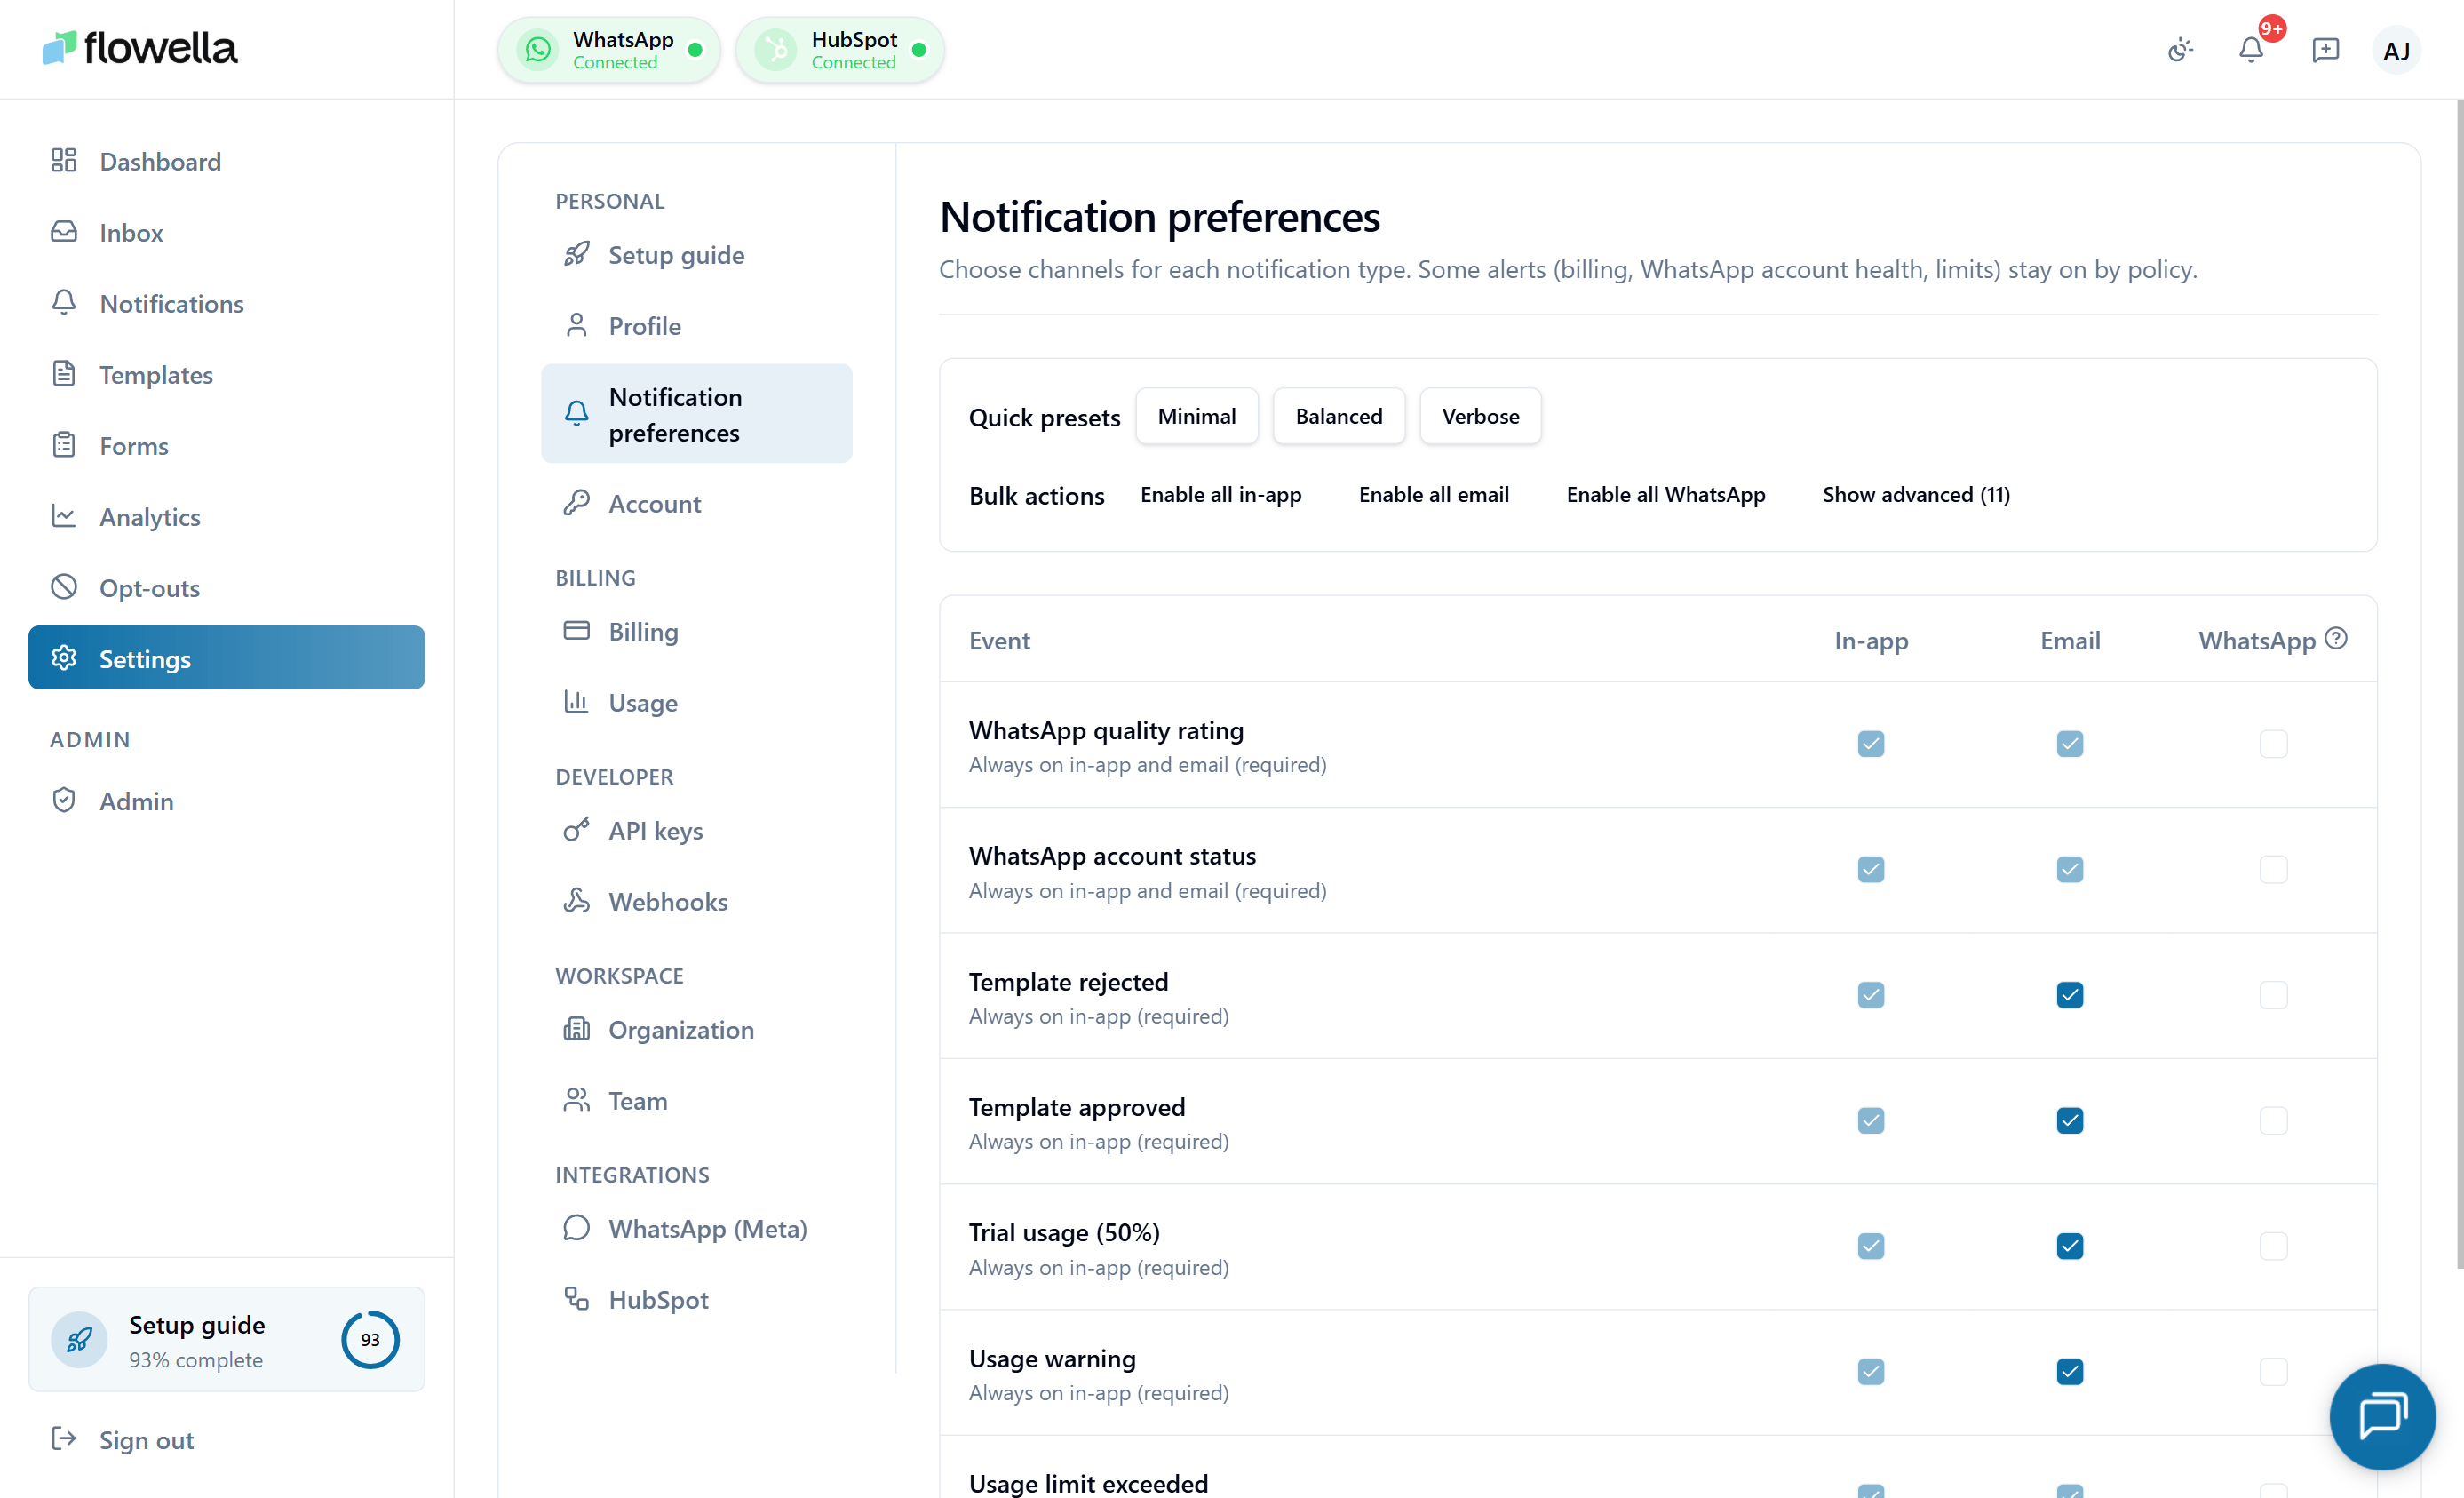Toggle In-app checkbox for Template rejected
2464x1498 pixels.
pos(1871,995)
